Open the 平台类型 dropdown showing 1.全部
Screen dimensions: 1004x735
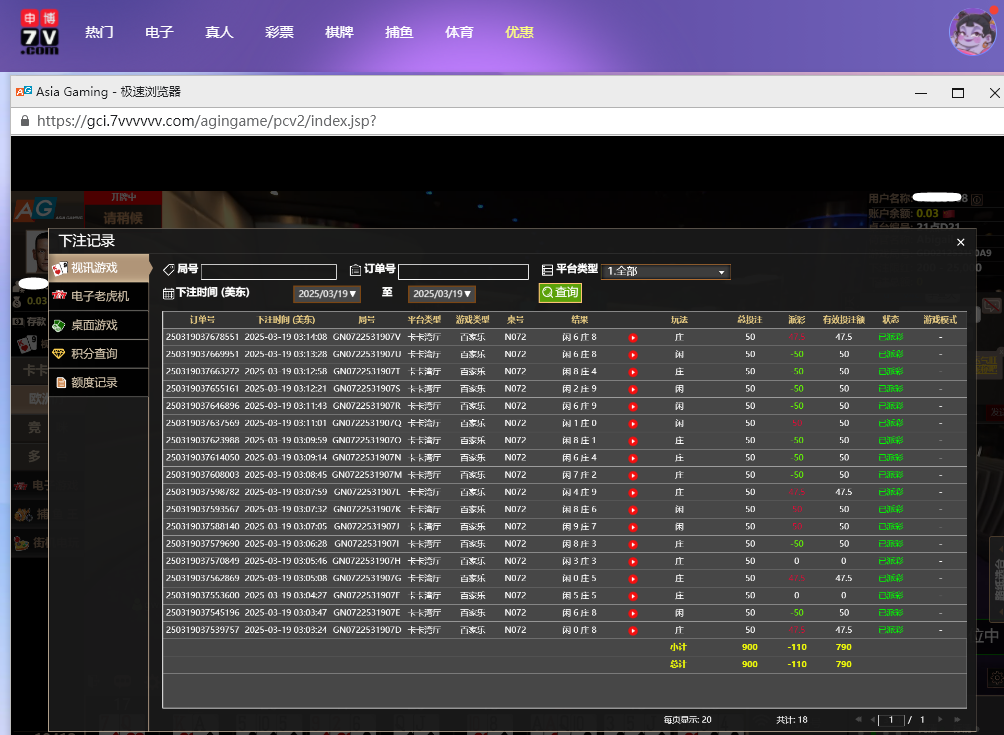pos(667,271)
